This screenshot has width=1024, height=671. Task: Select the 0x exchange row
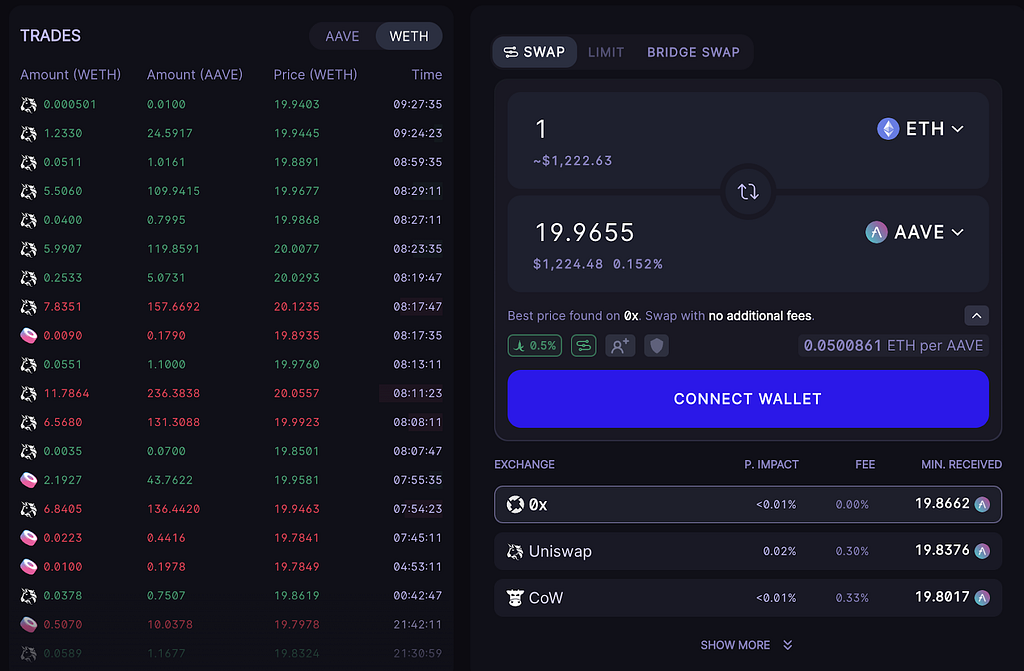tap(748, 504)
